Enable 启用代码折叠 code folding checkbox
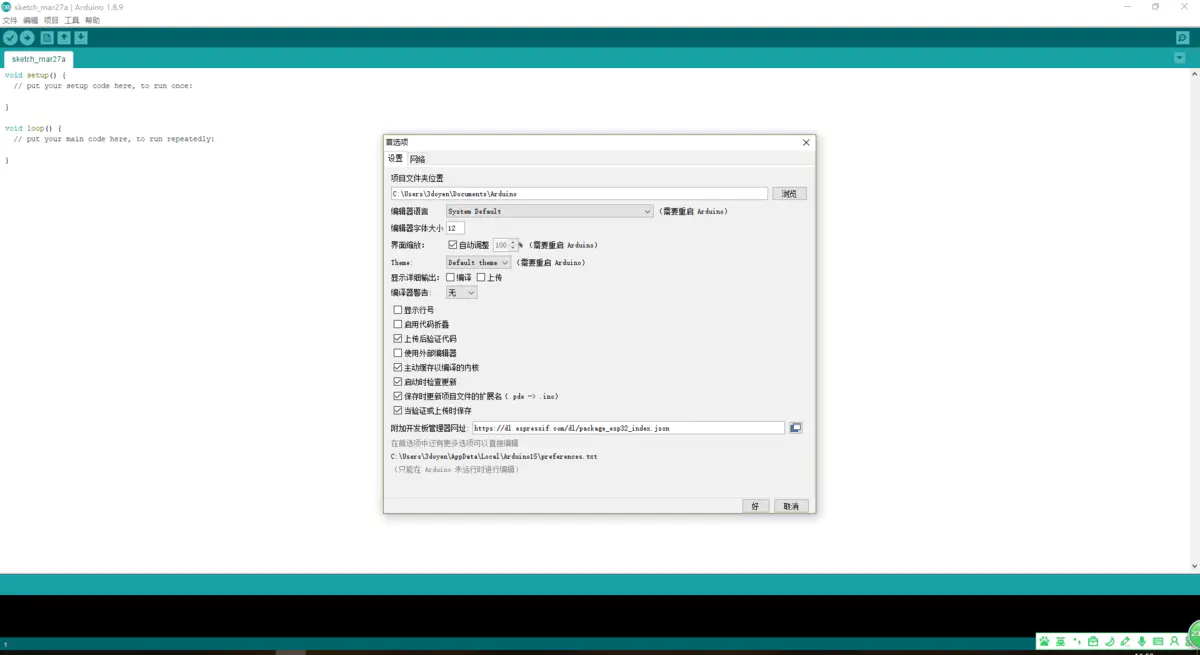The height and width of the screenshot is (655, 1200). coord(398,324)
